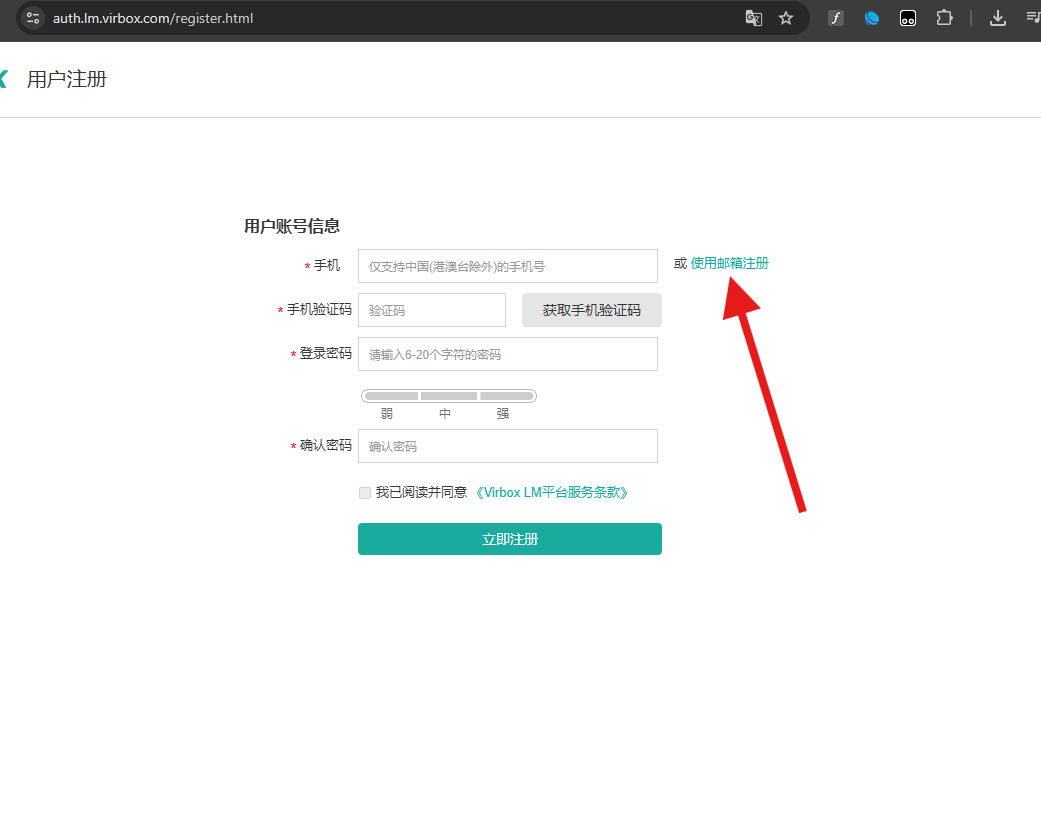Click the 强 strength label
1041x828 pixels.
coord(503,414)
